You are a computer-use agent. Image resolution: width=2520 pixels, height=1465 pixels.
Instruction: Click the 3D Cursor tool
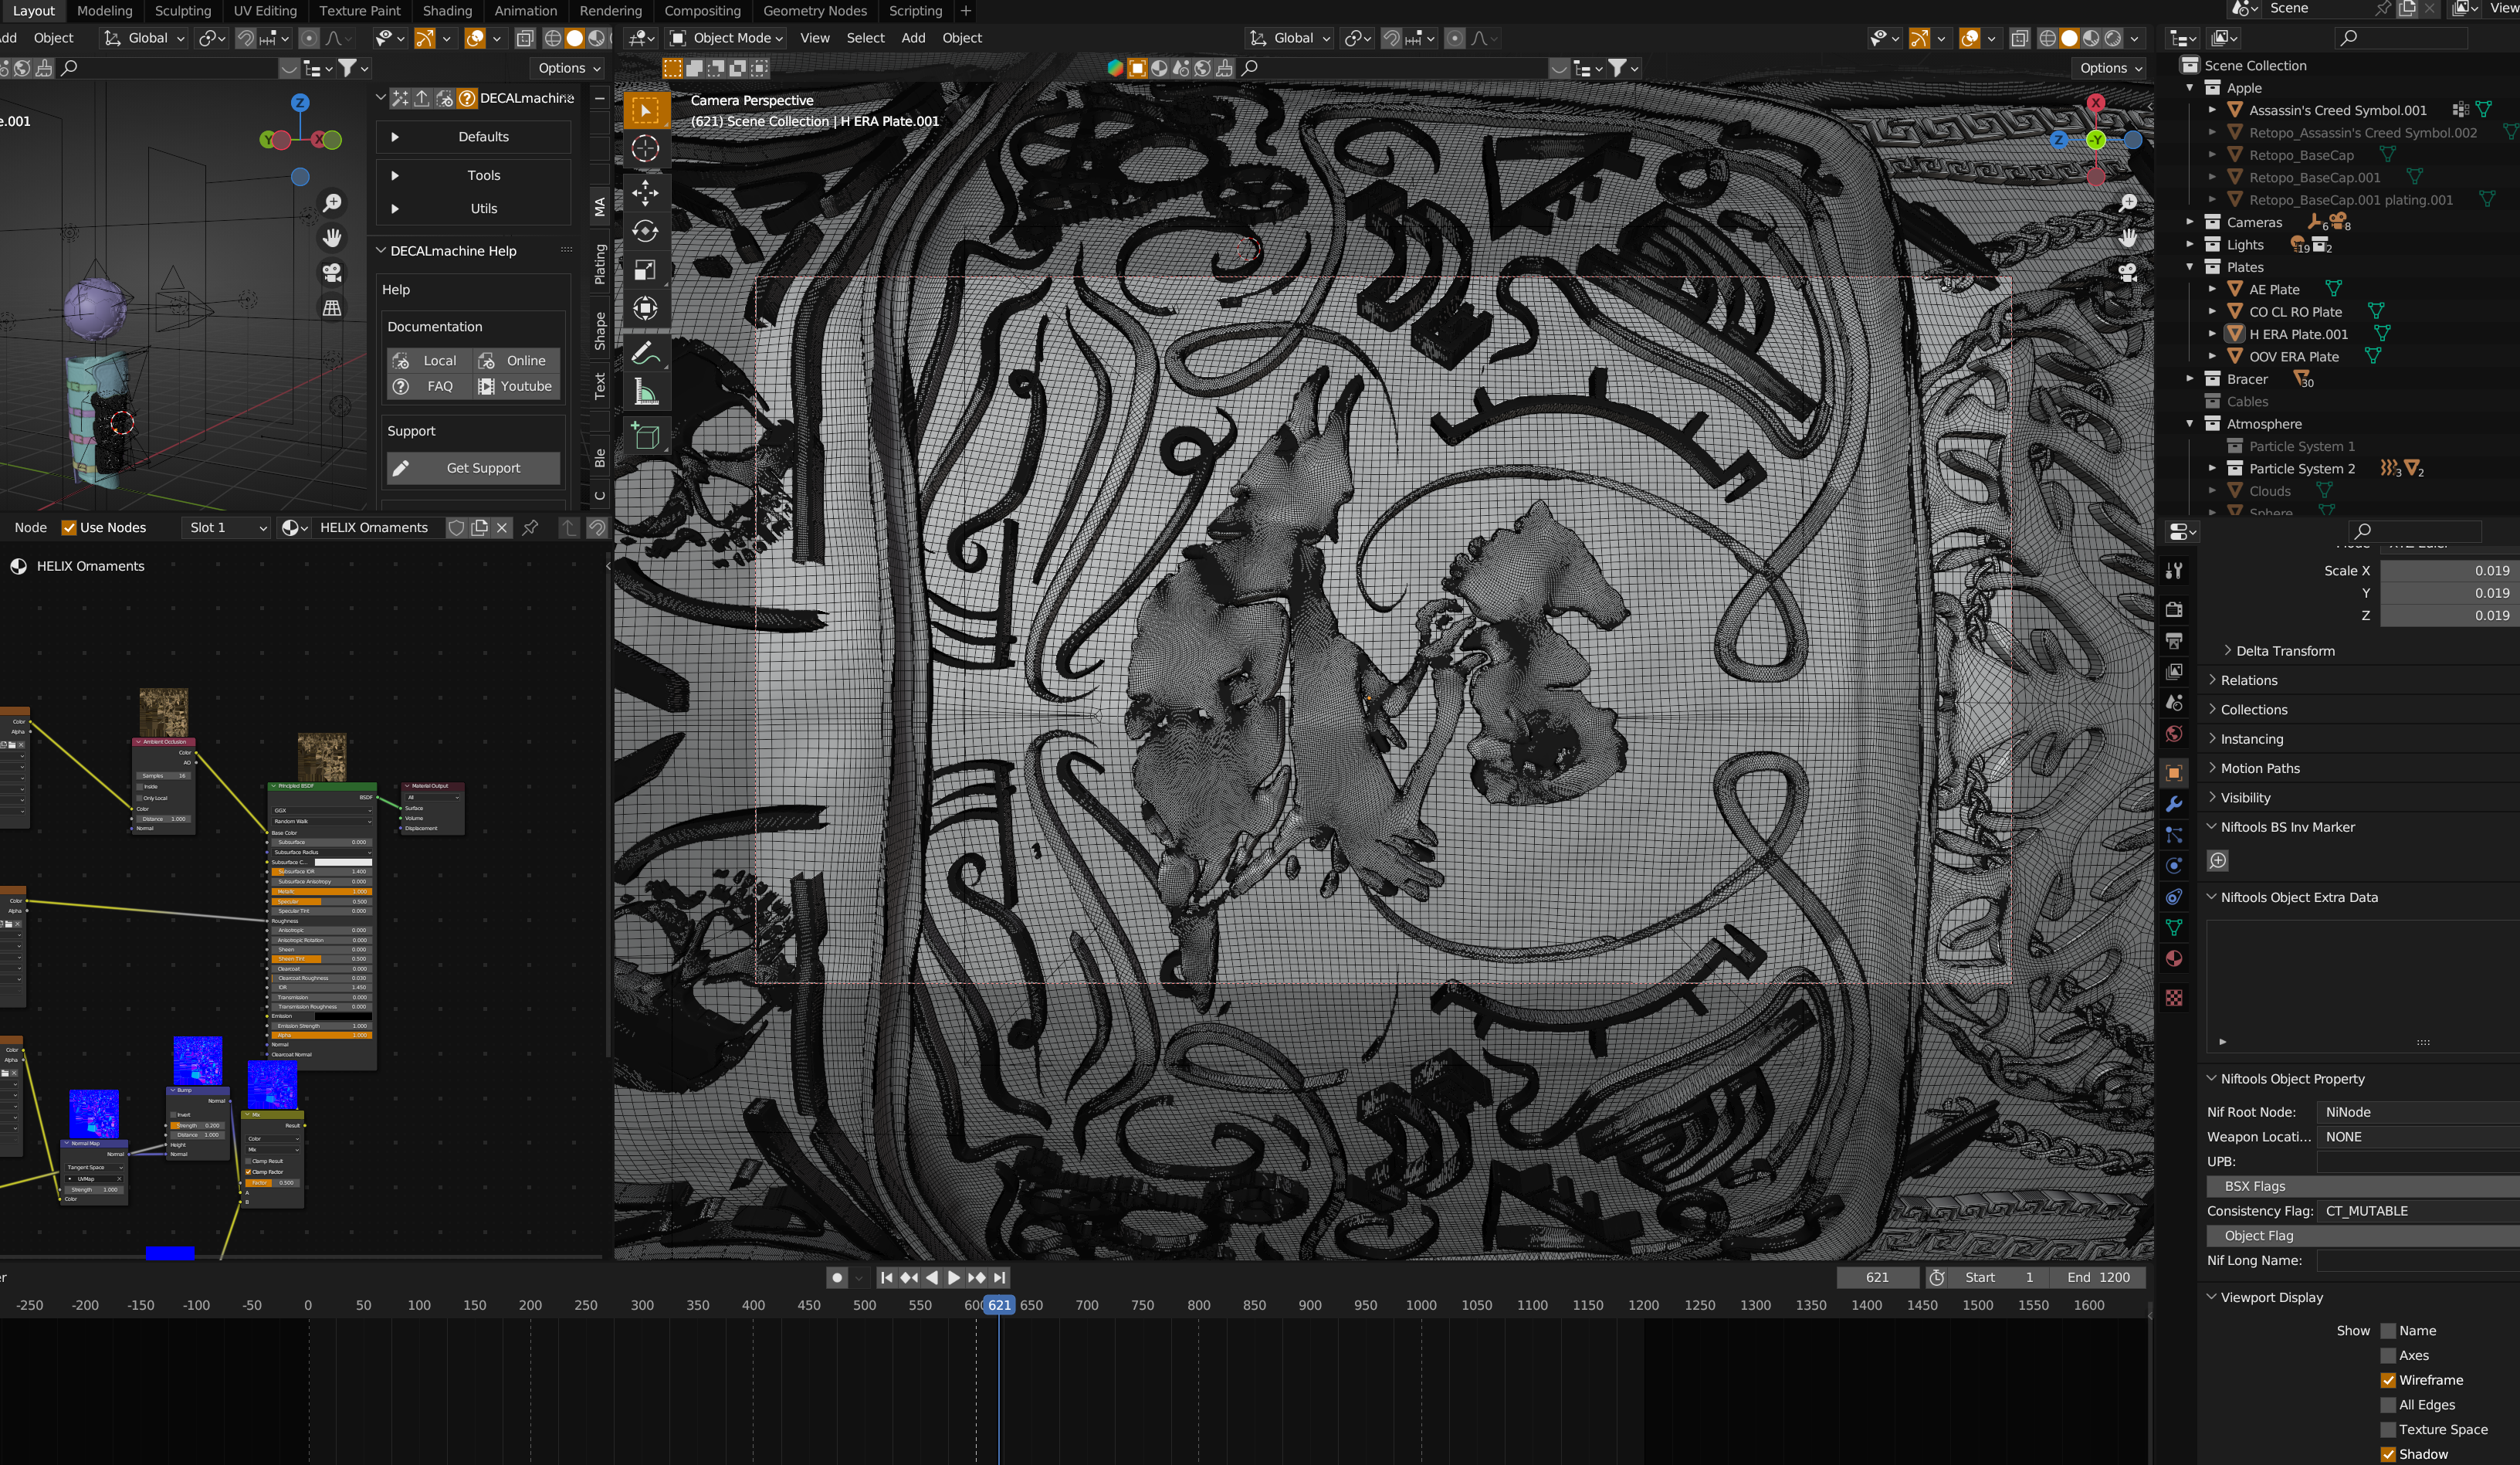point(645,149)
